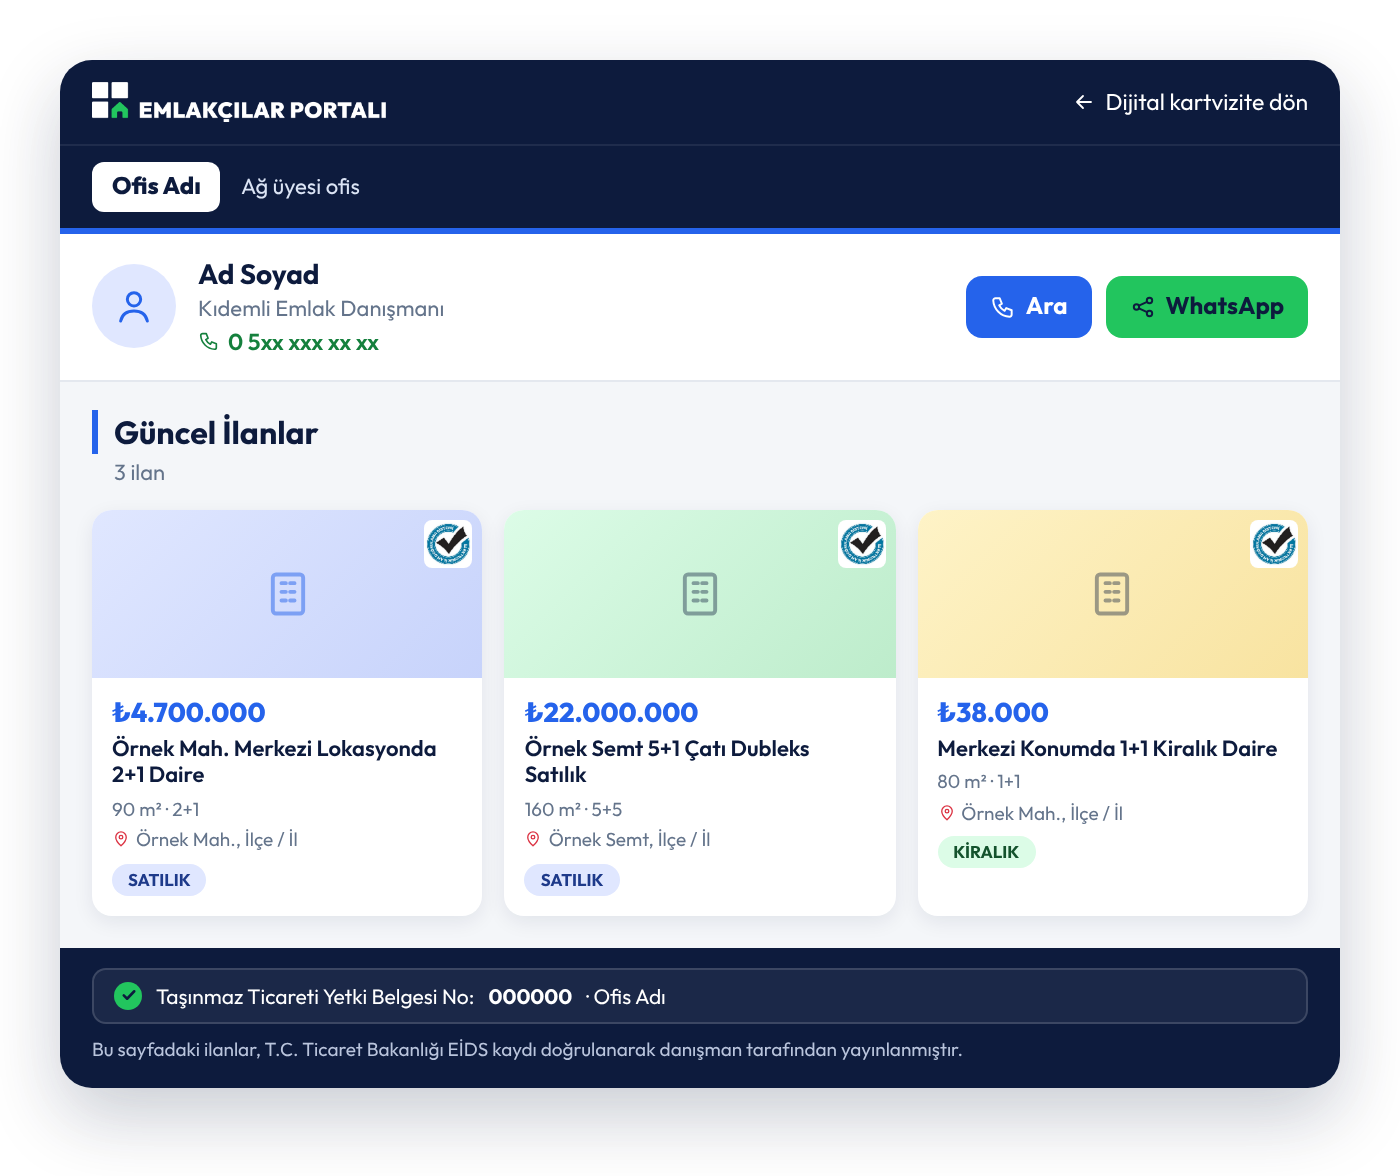Call the agent with the Ara button

pos(1029,307)
